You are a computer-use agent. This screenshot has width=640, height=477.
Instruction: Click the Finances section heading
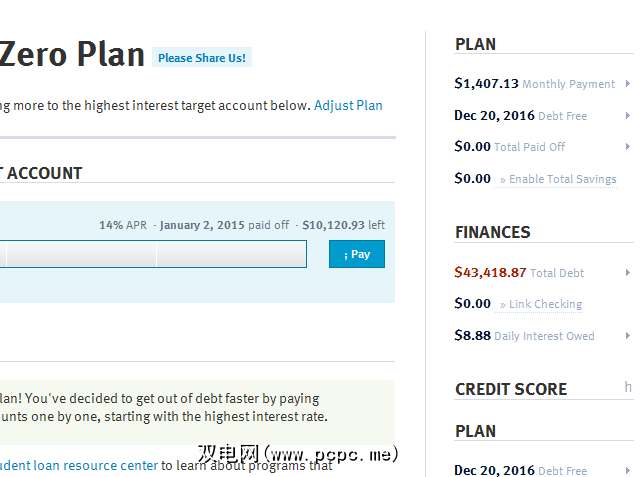tap(492, 232)
